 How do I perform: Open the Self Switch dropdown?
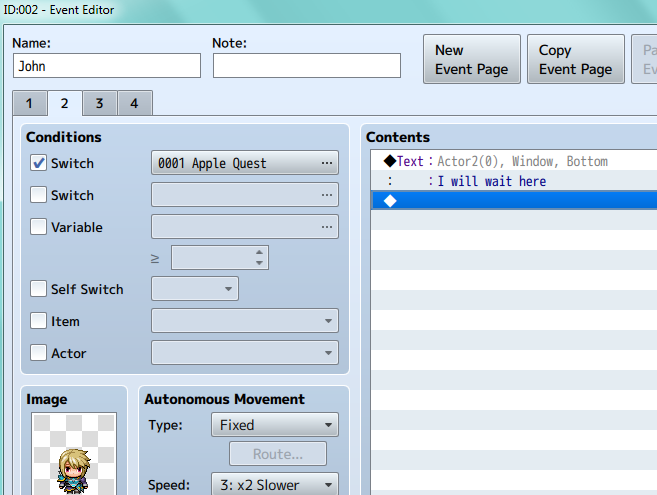click(195, 288)
